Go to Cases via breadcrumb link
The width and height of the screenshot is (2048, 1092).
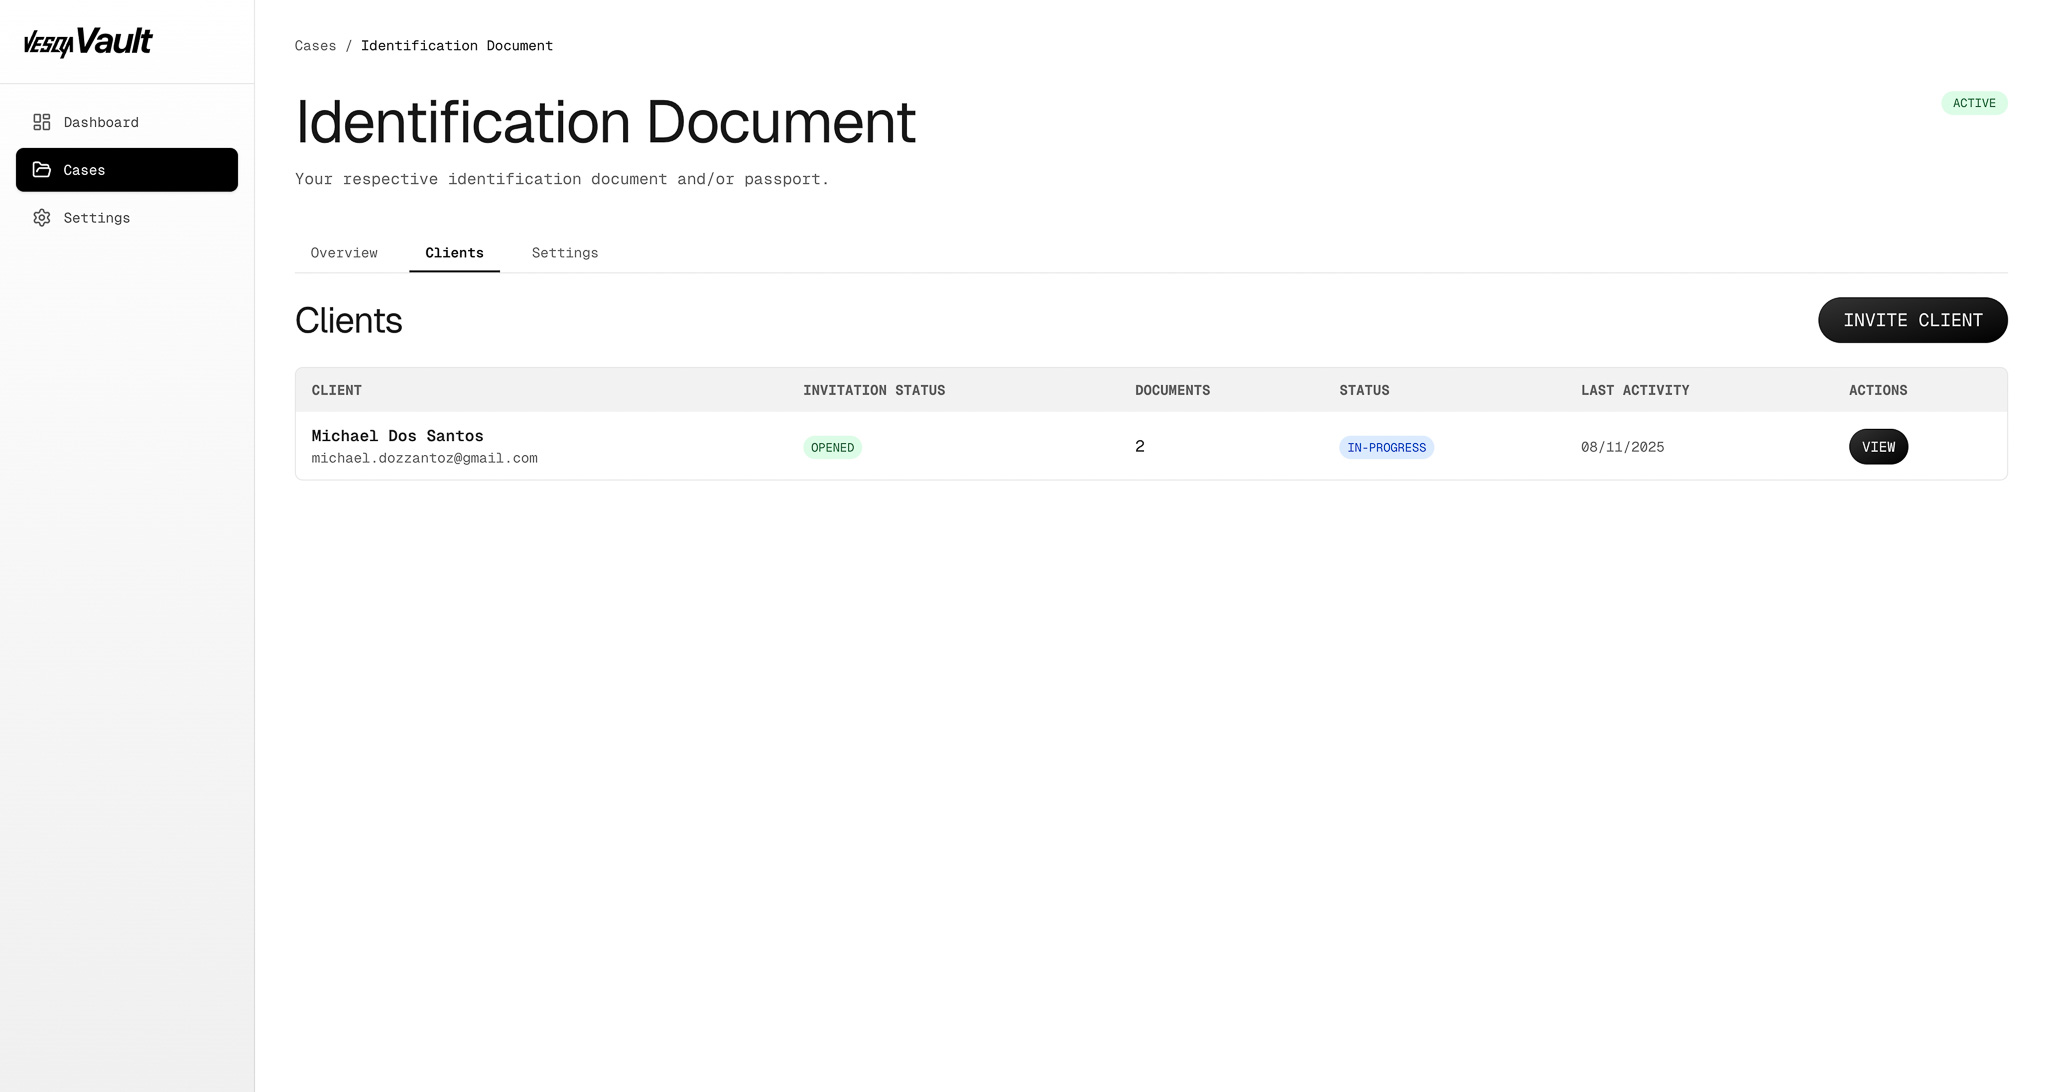[315, 46]
